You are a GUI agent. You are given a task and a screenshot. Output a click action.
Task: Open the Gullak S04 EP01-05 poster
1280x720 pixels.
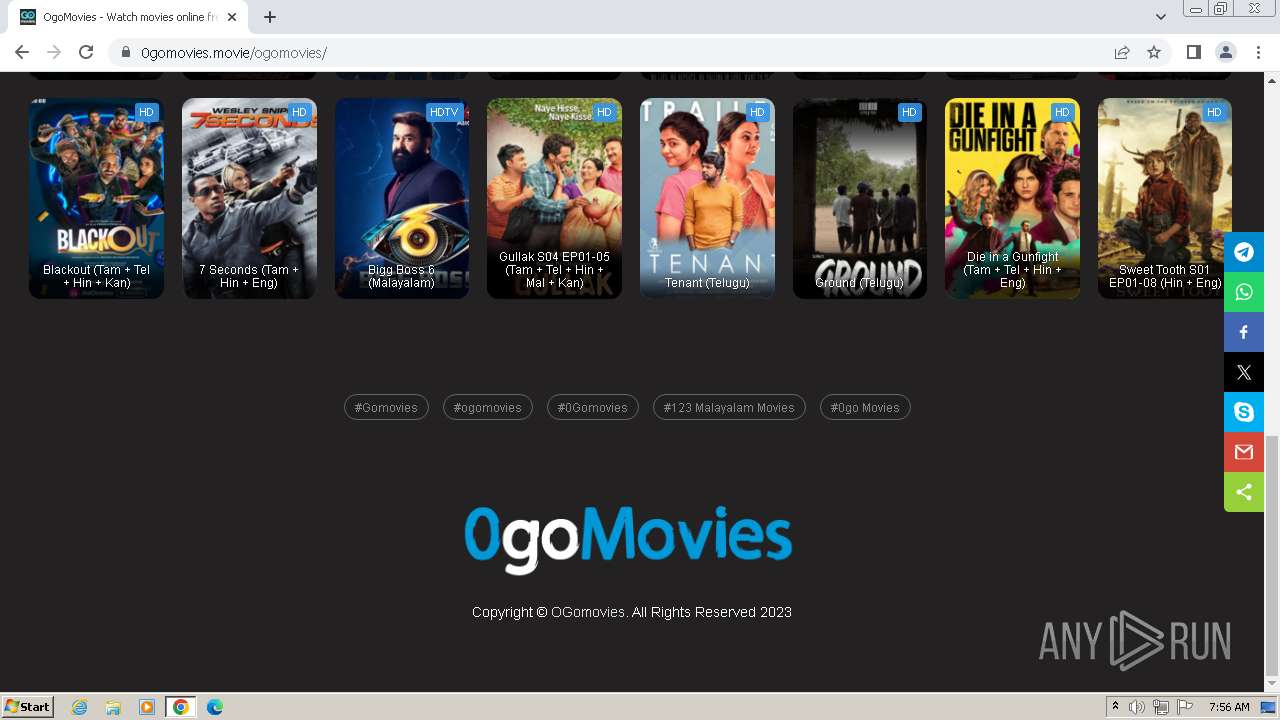554,198
